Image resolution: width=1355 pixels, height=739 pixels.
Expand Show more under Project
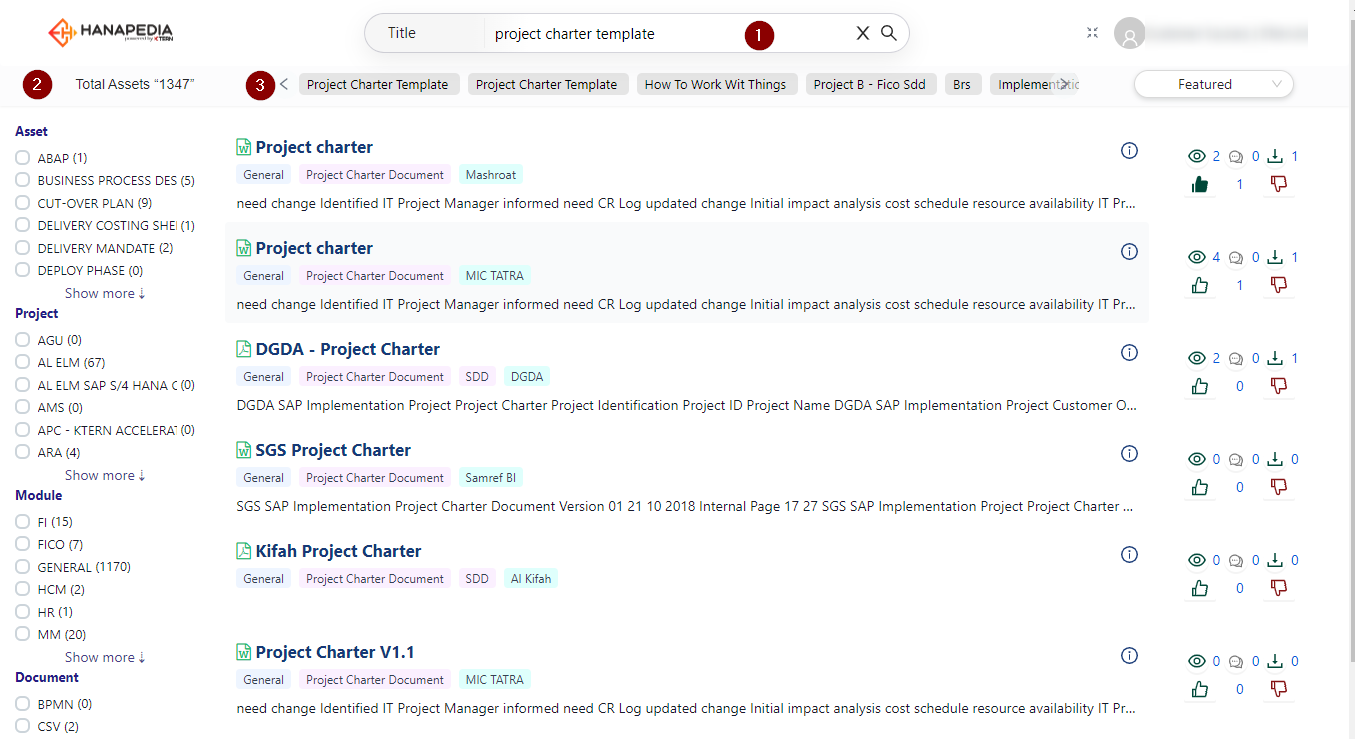[x=105, y=475]
